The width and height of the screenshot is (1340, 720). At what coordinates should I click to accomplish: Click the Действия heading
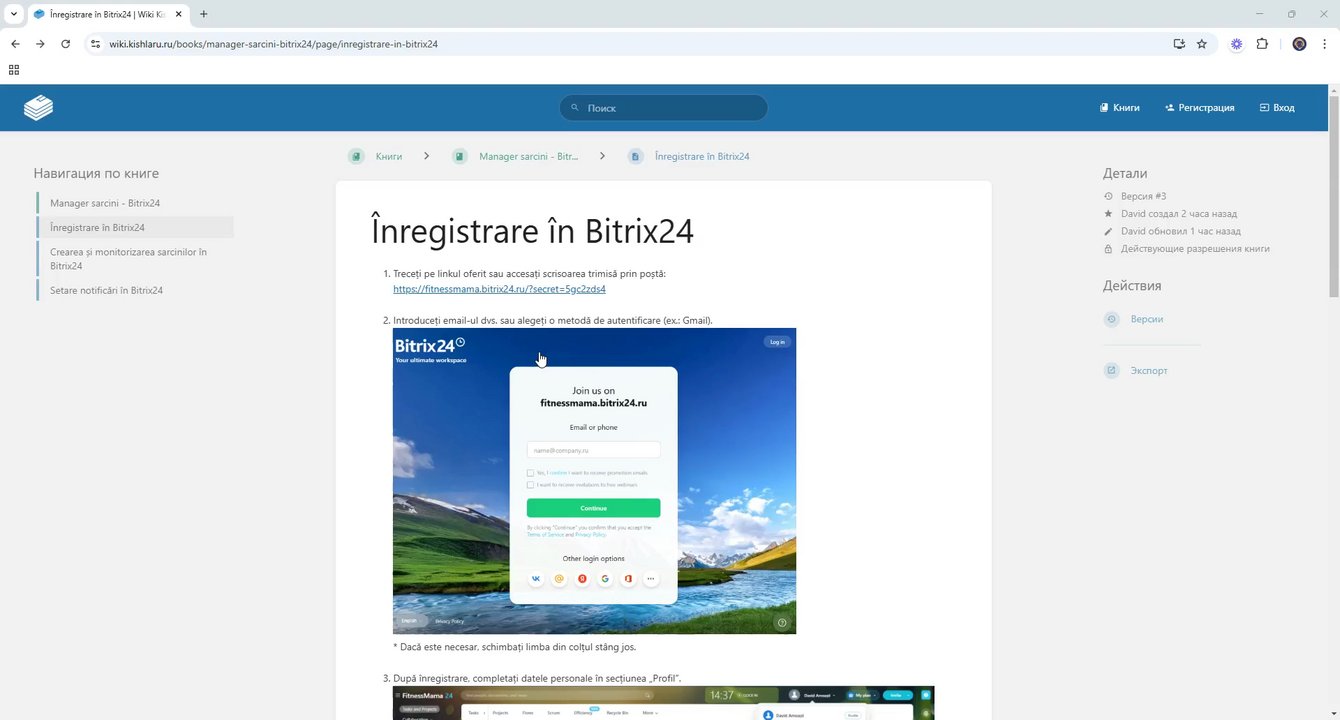point(1132,286)
